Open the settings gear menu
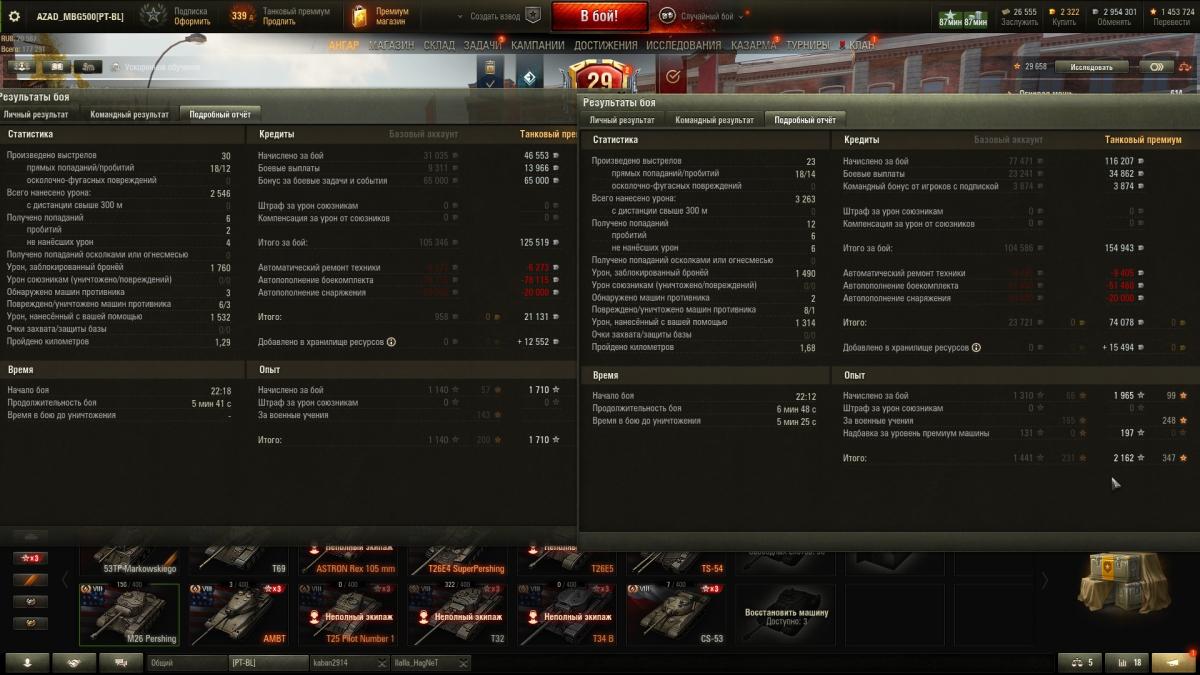1200x675 pixels. [x=14, y=15]
